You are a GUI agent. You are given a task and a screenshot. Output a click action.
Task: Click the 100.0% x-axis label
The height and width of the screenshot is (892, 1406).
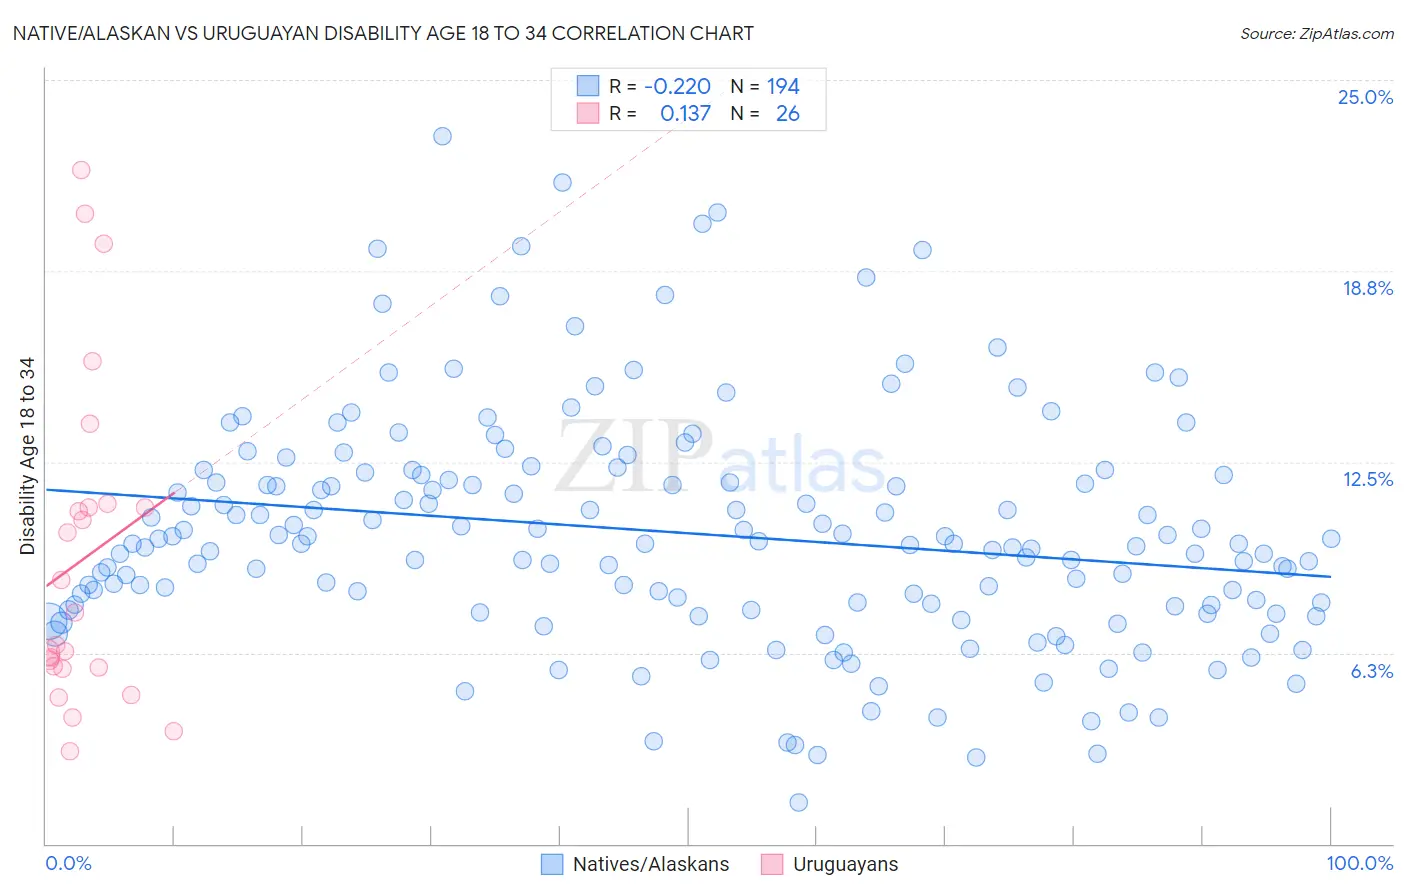point(1360,863)
